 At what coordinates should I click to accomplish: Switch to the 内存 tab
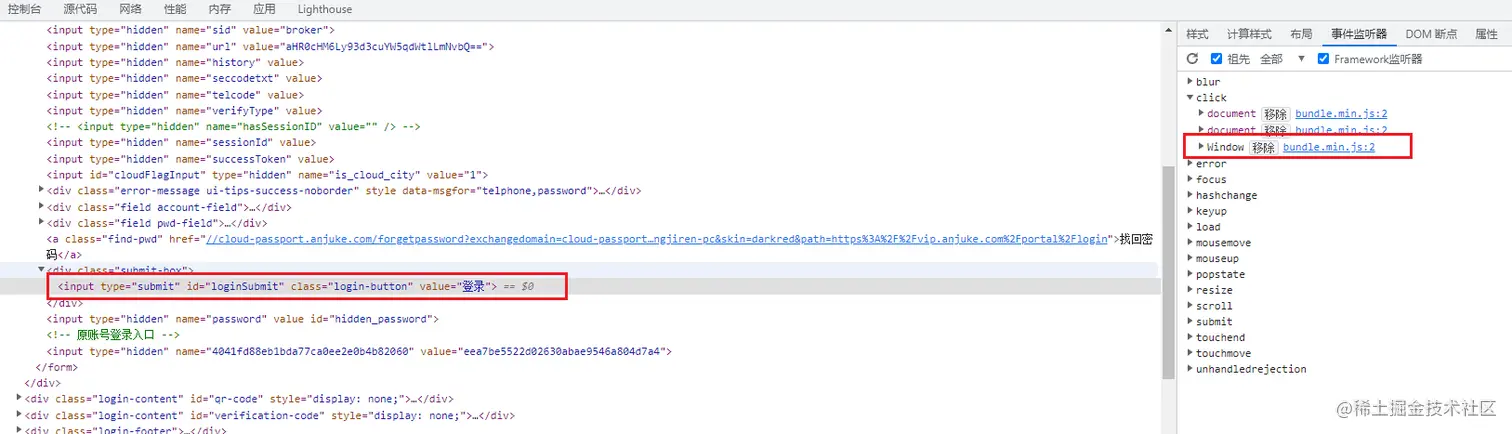tap(219, 9)
